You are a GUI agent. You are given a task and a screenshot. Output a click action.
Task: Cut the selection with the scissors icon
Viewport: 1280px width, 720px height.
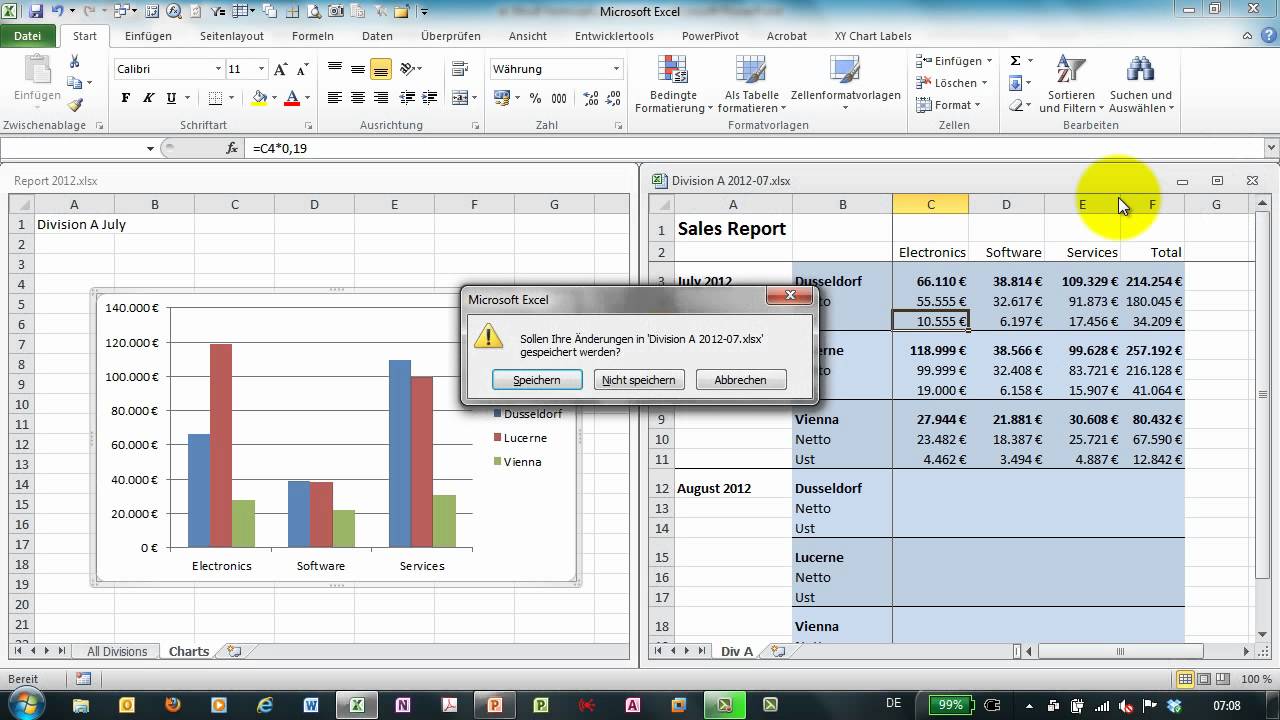click(x=75, y=62)
